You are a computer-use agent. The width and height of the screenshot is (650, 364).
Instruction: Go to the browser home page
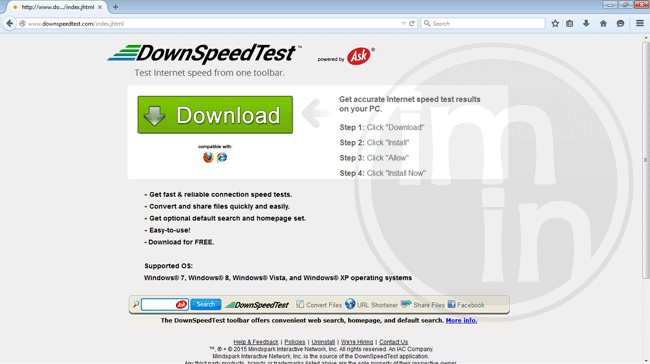pos(603,24)
